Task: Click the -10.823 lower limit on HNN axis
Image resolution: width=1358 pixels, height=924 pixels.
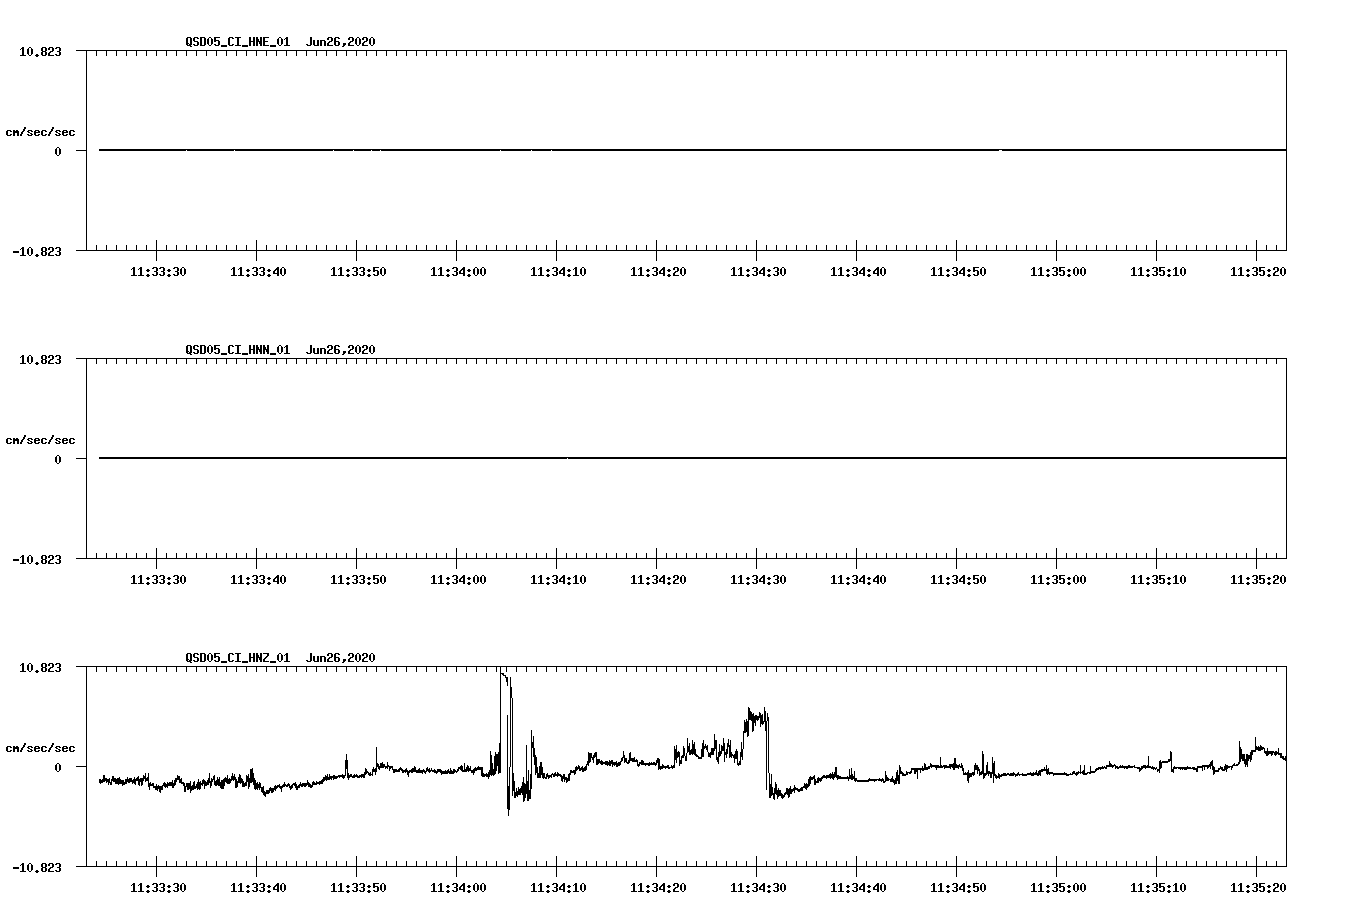Action: click(37, 559)
